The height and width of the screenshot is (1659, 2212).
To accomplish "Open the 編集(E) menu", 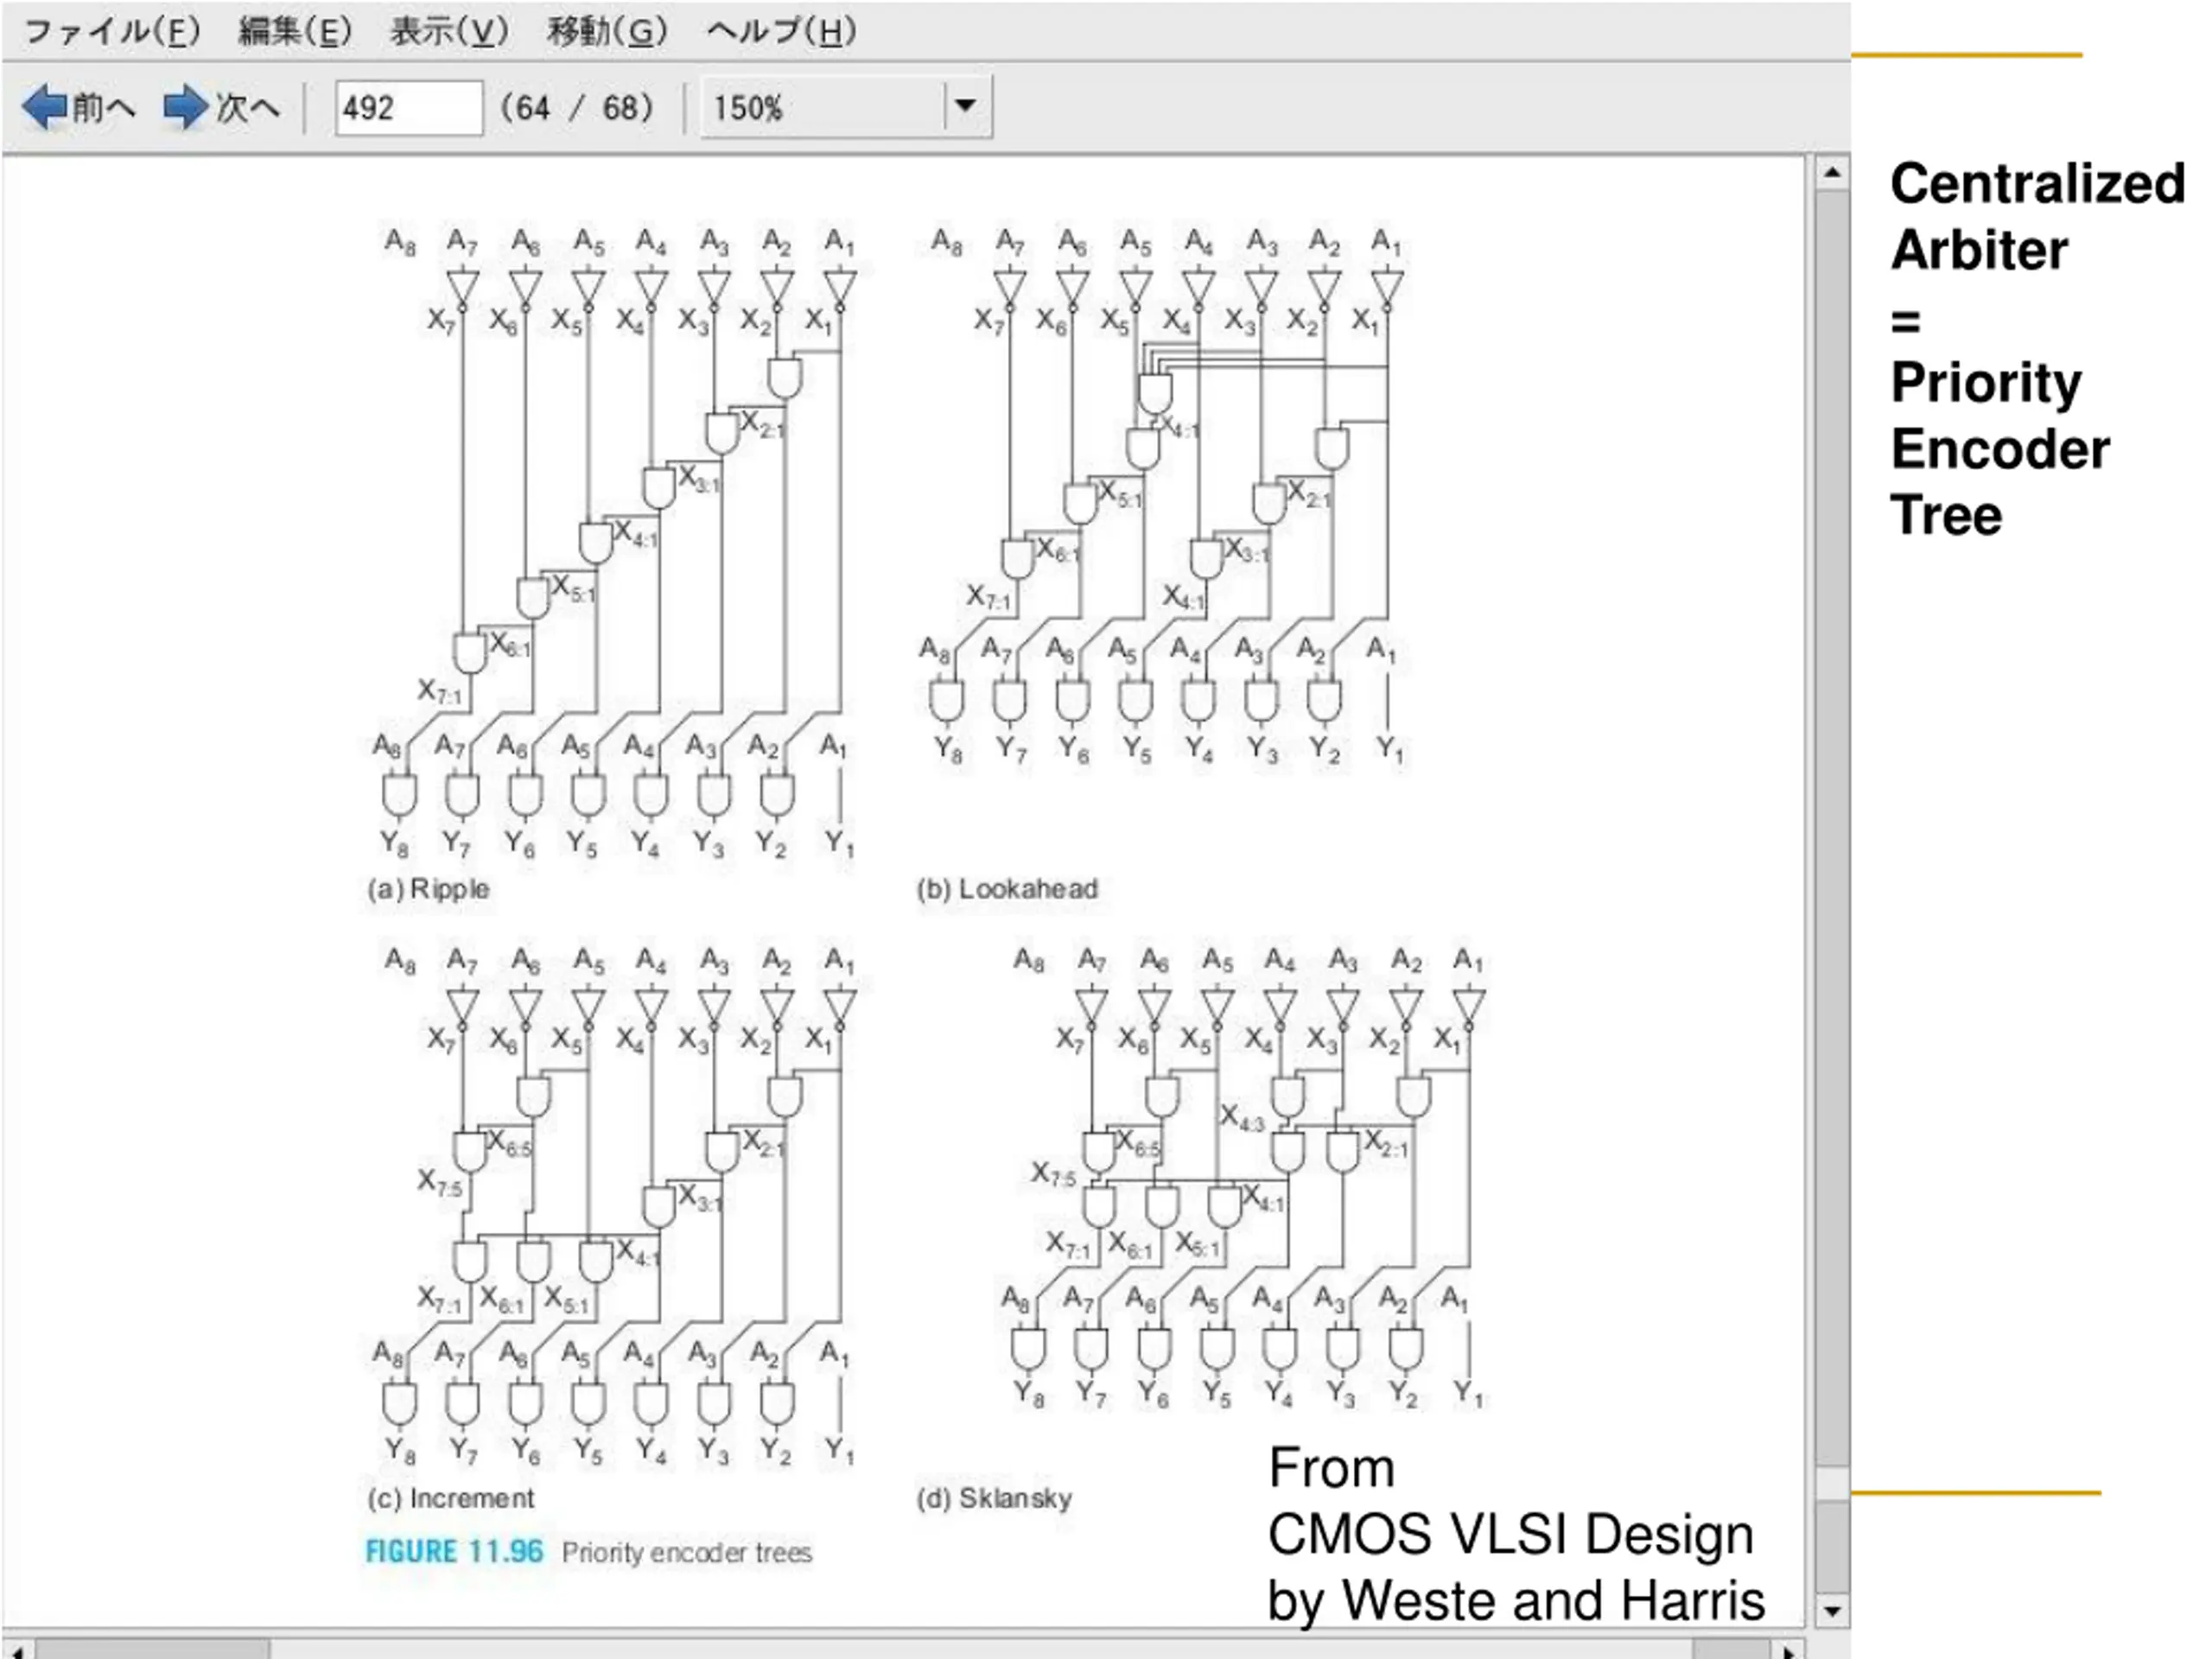I will [295, 32].
